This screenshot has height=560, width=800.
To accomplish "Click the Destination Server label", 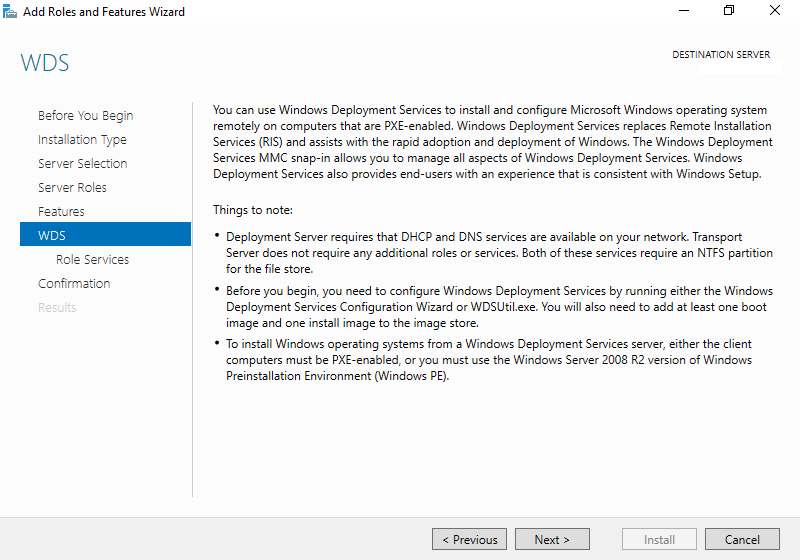I will pos(721,55).
